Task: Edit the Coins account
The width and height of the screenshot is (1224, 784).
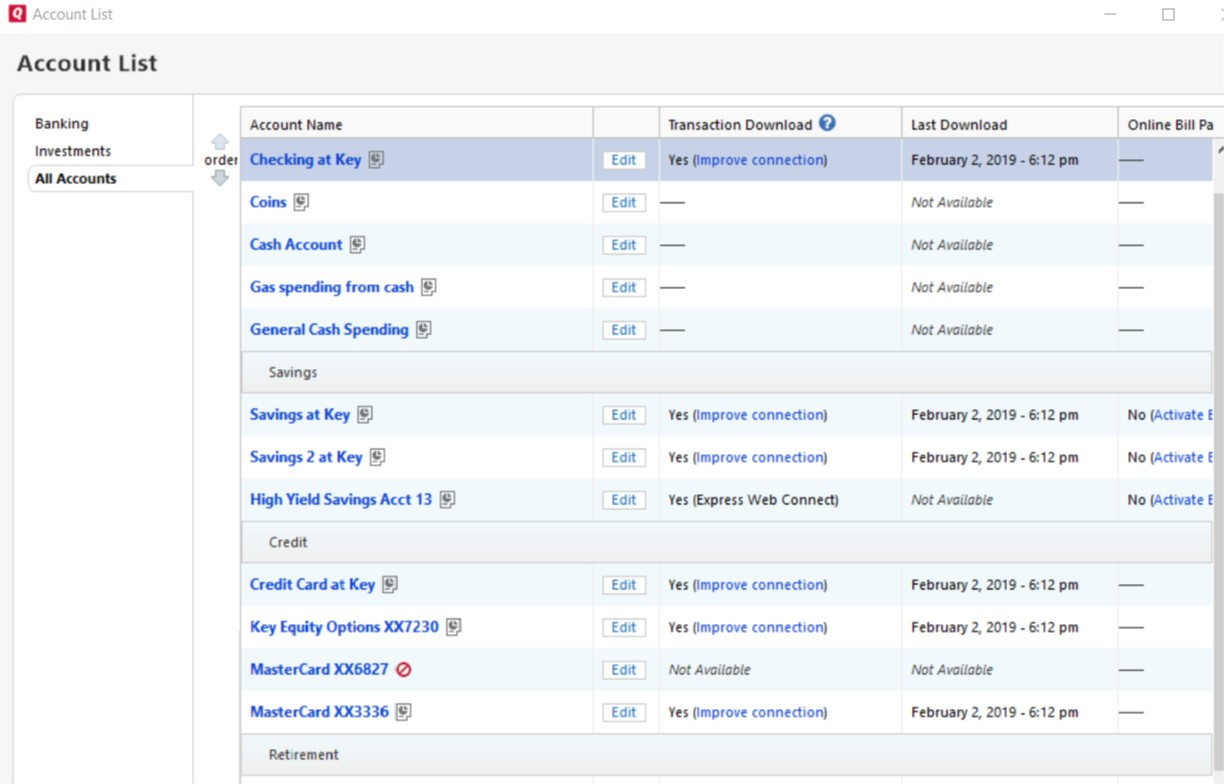Action: 624,202
